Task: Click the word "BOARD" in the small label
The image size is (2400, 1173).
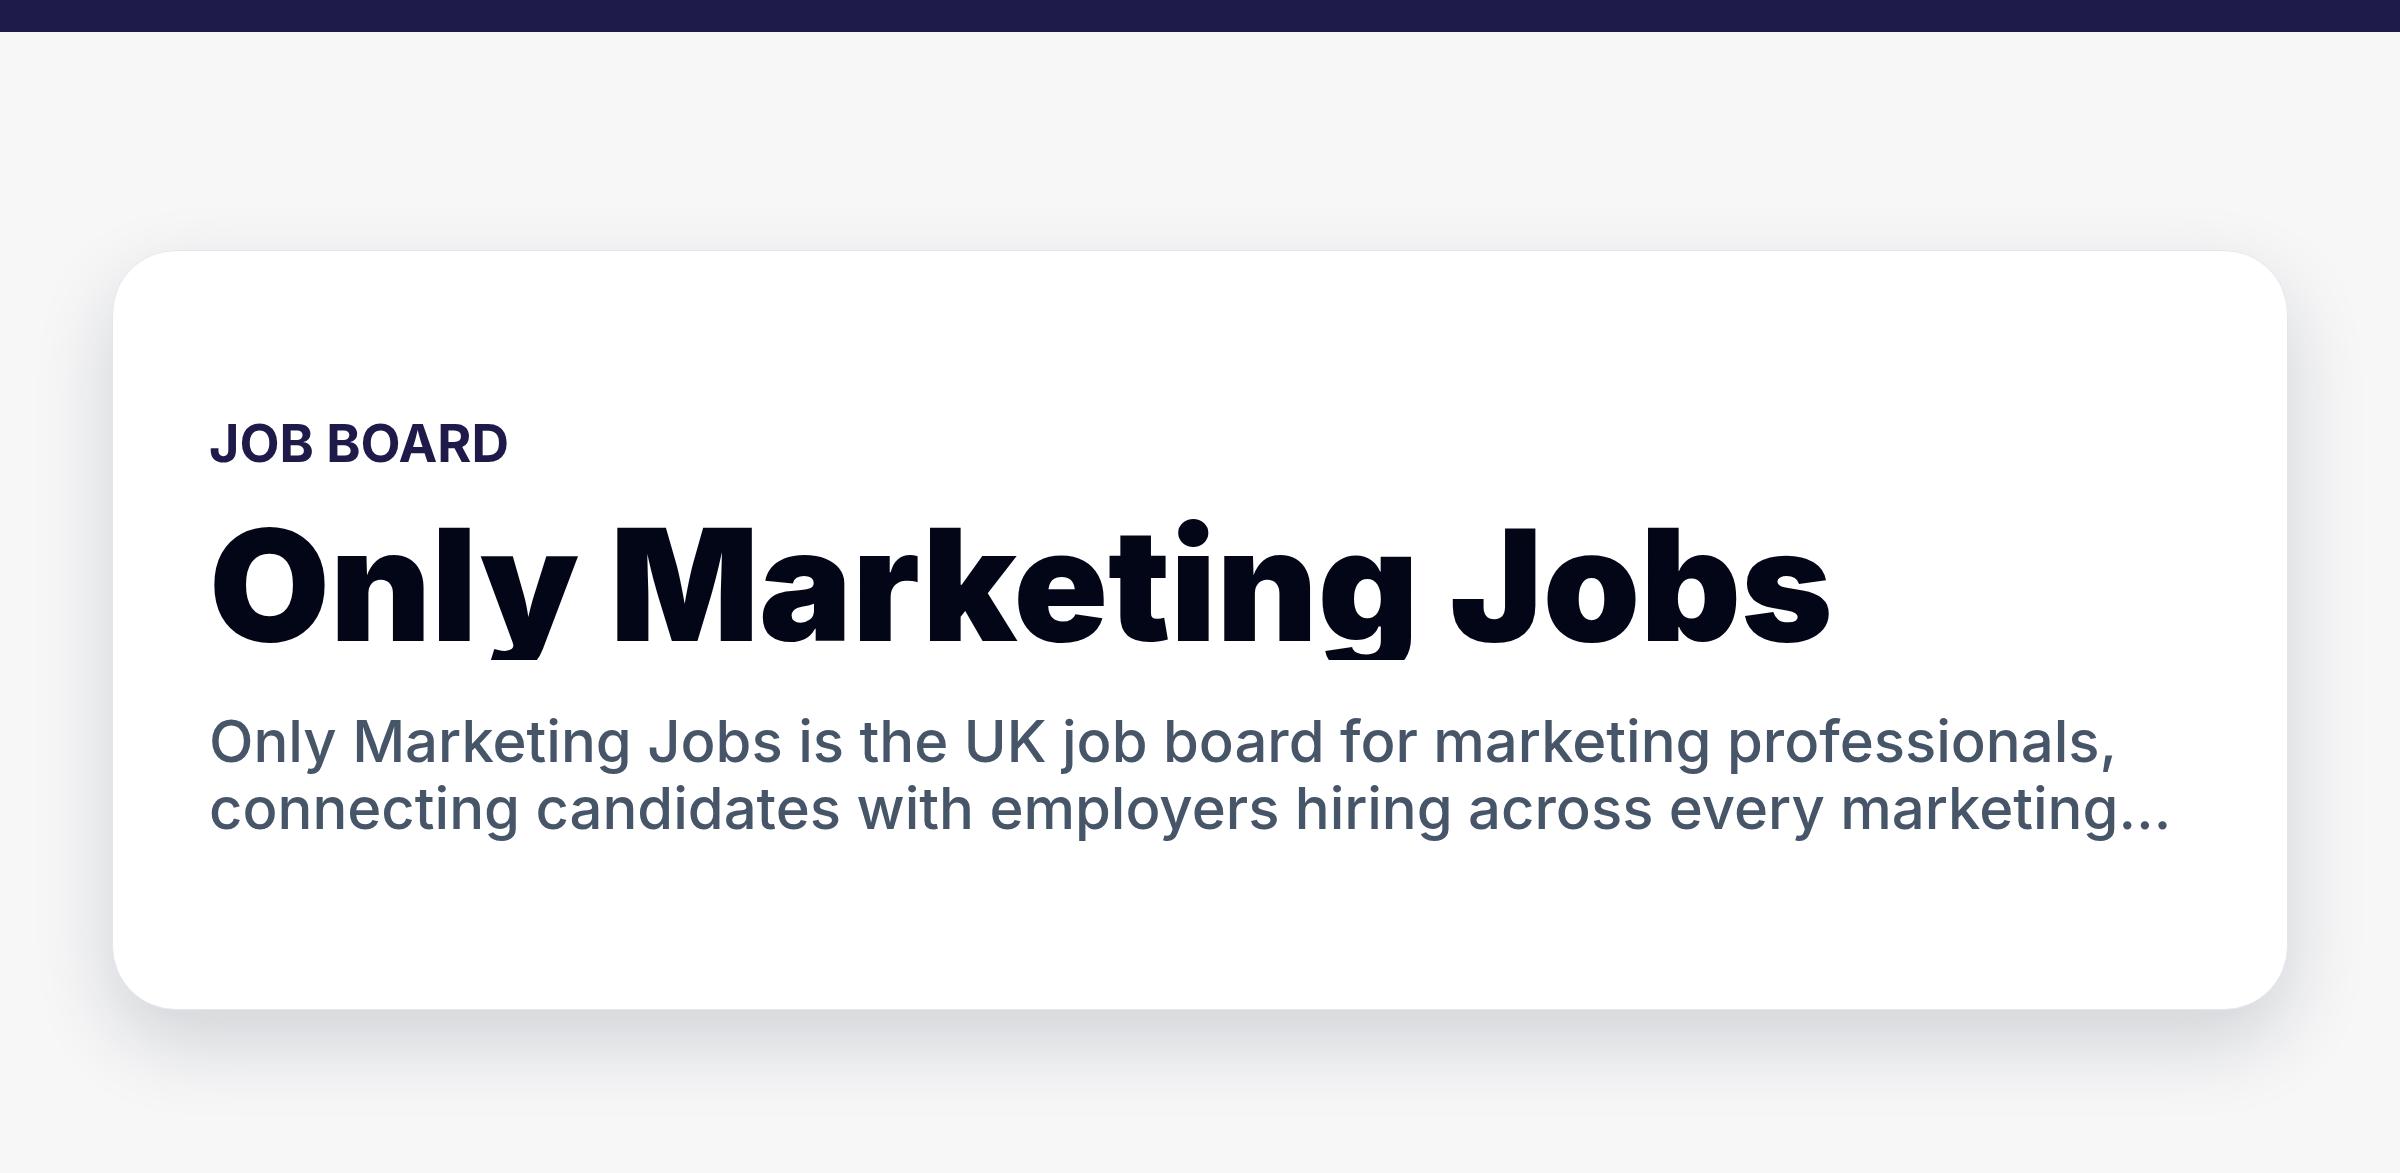Action: point(417,444)
